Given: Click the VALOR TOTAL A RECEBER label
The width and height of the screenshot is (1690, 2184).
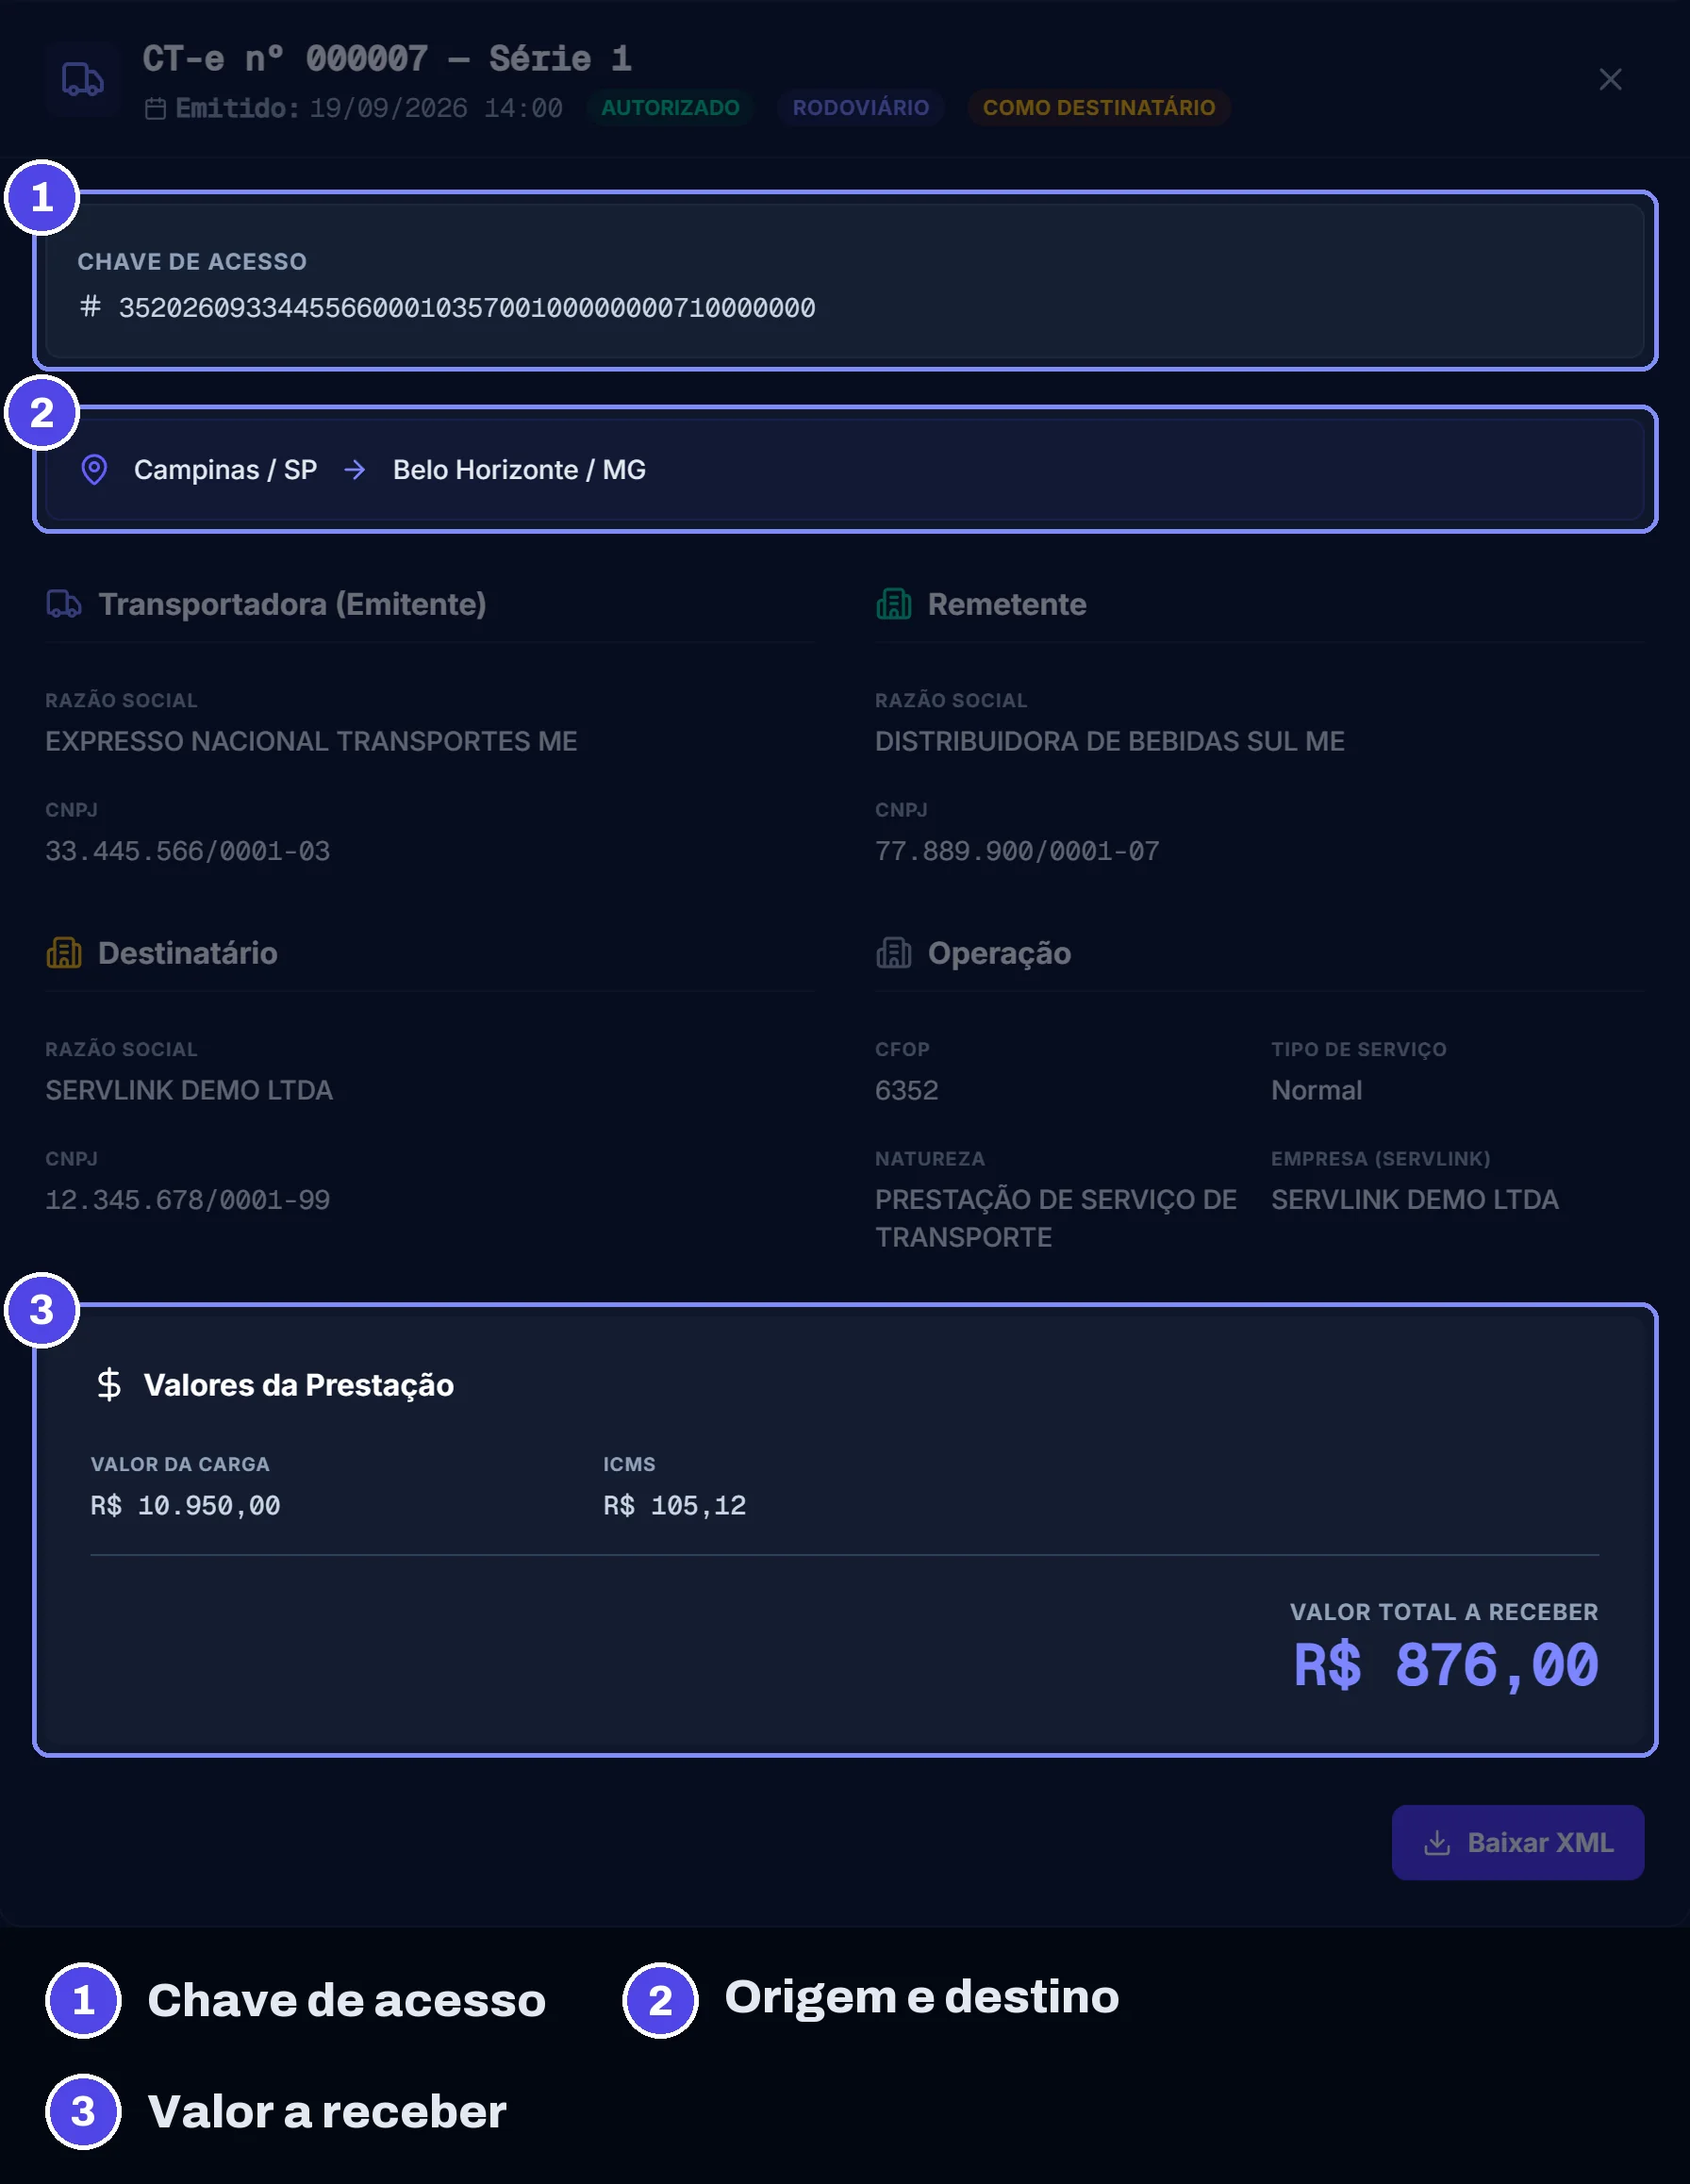Looking at the screenshot, I should [1444, 1612].
